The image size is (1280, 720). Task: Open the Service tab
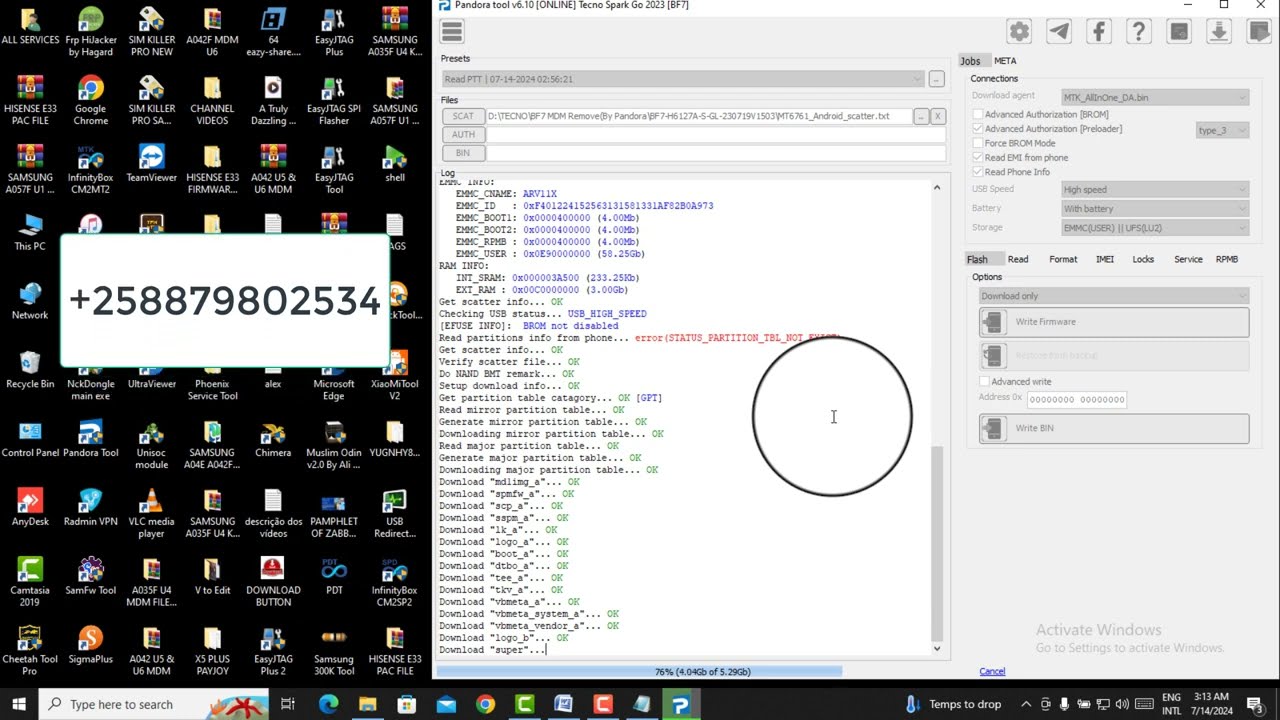coord(1188,259)
